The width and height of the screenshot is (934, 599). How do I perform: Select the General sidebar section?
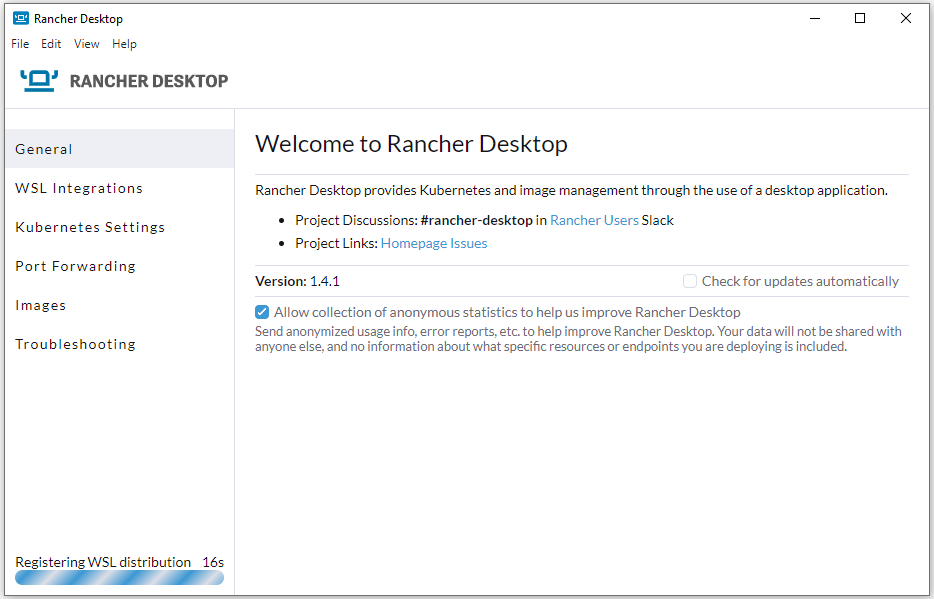coord(120,149)
